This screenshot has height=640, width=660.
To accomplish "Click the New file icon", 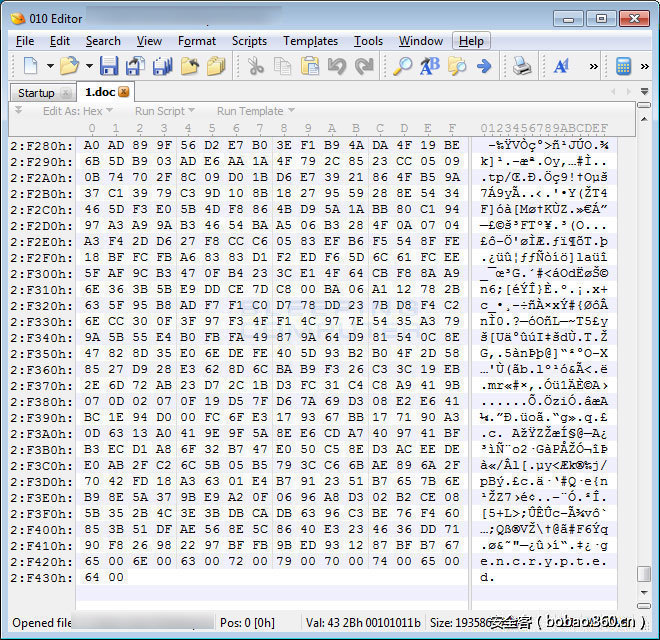I will click(31, 66).
